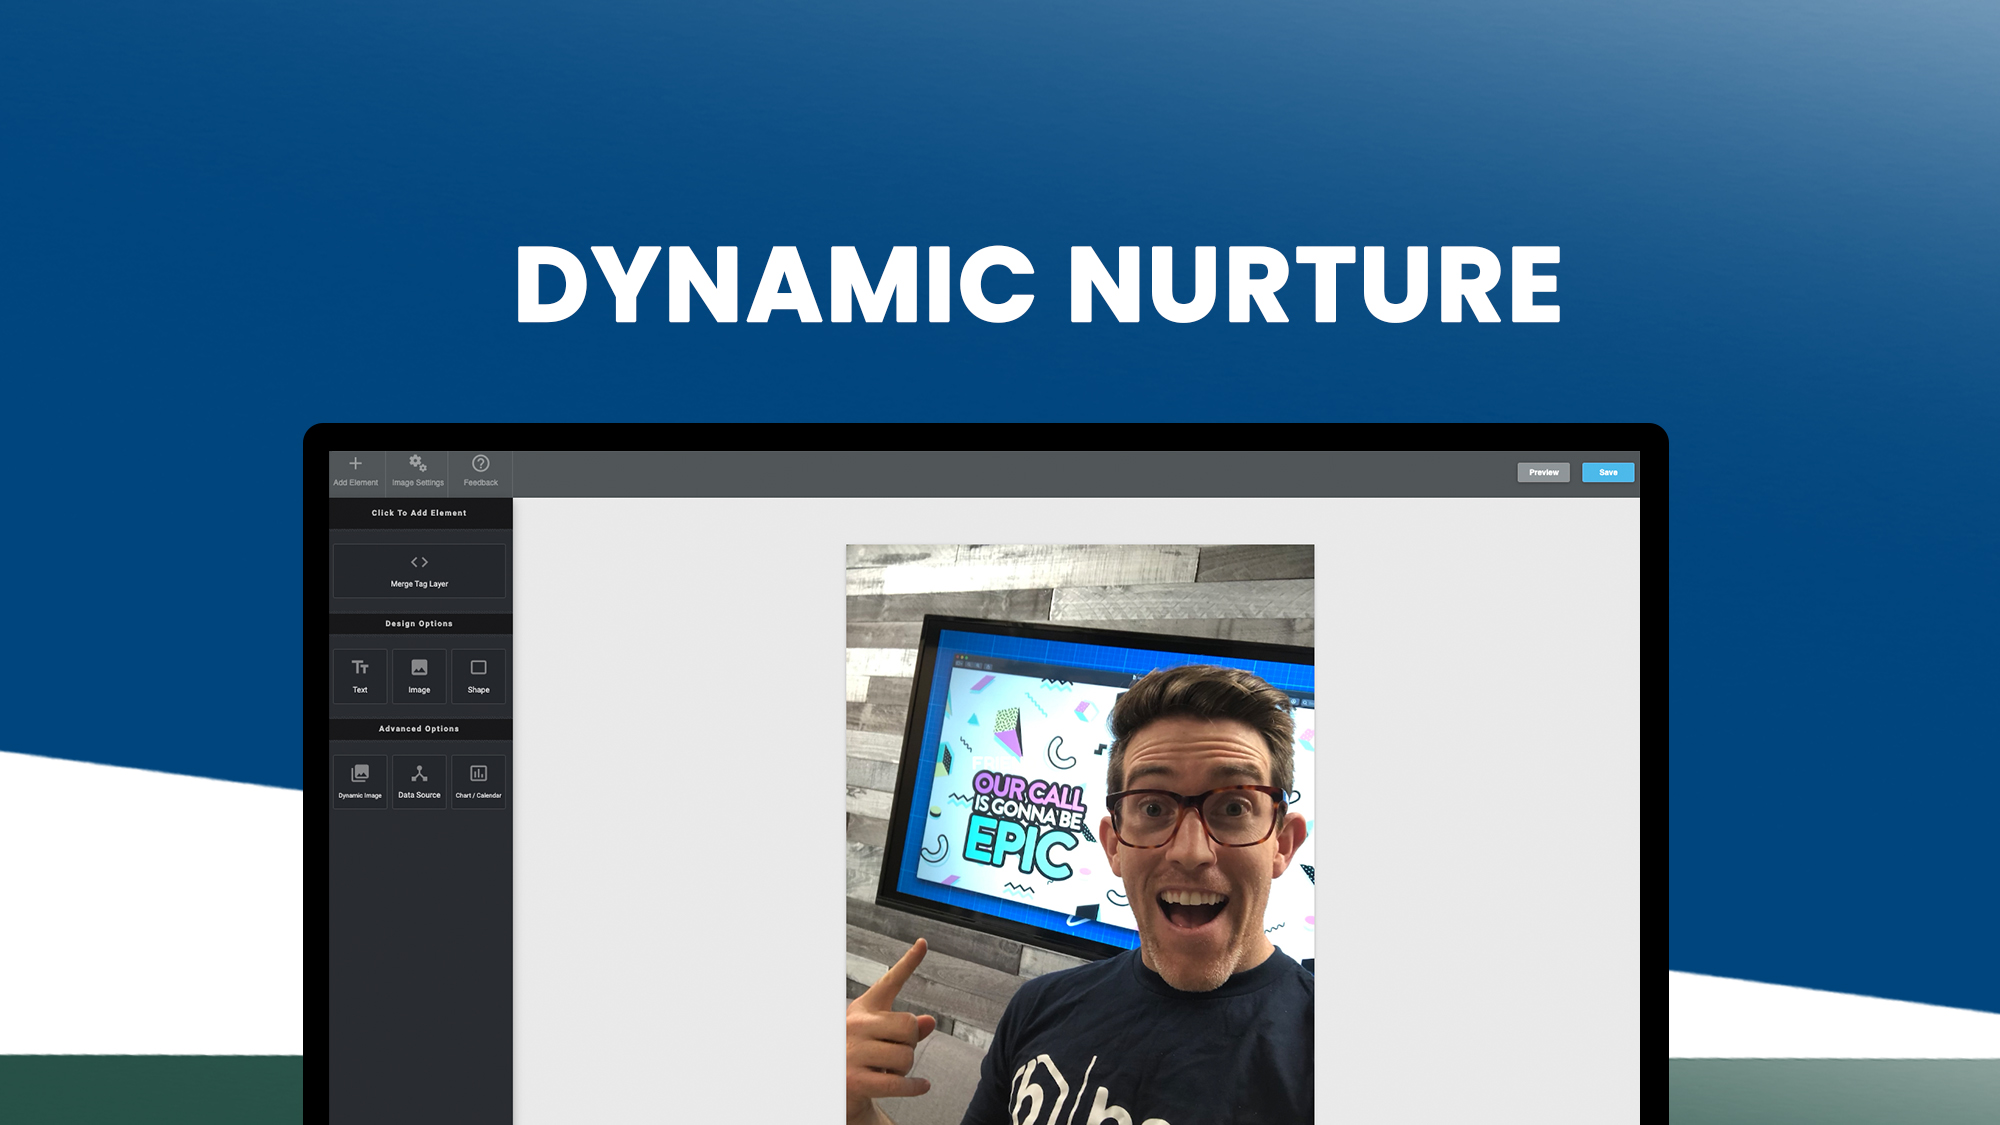2000x1125 pixels.
Task: Select the Shape element tool
Action: 479,676
